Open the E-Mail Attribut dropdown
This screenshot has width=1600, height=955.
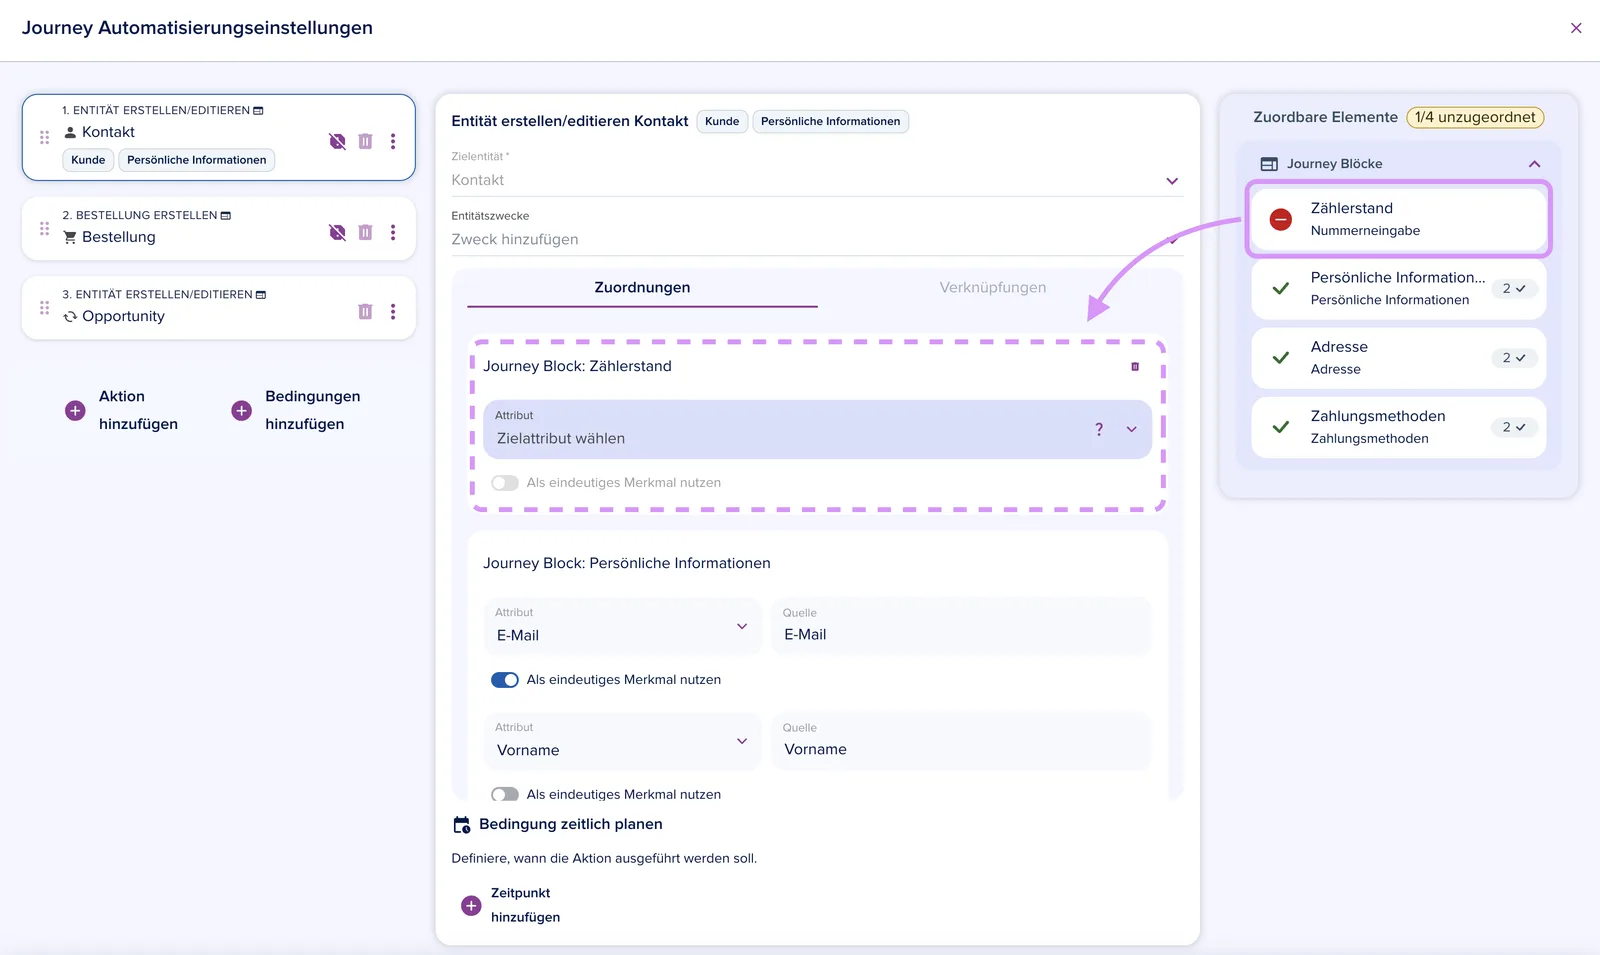click(623, 627)
